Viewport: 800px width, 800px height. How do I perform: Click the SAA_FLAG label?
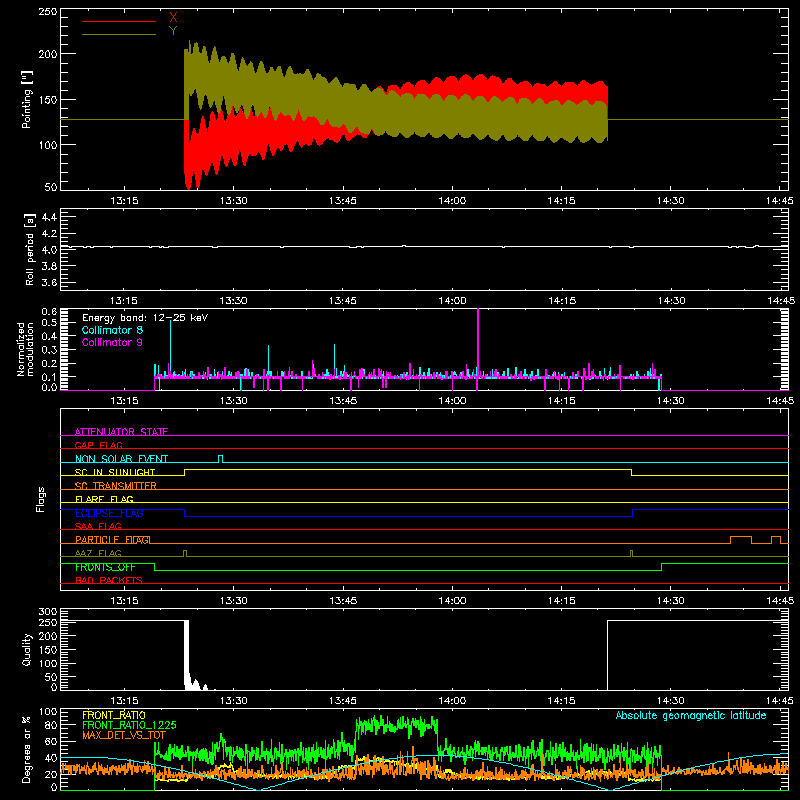[98, 526]
